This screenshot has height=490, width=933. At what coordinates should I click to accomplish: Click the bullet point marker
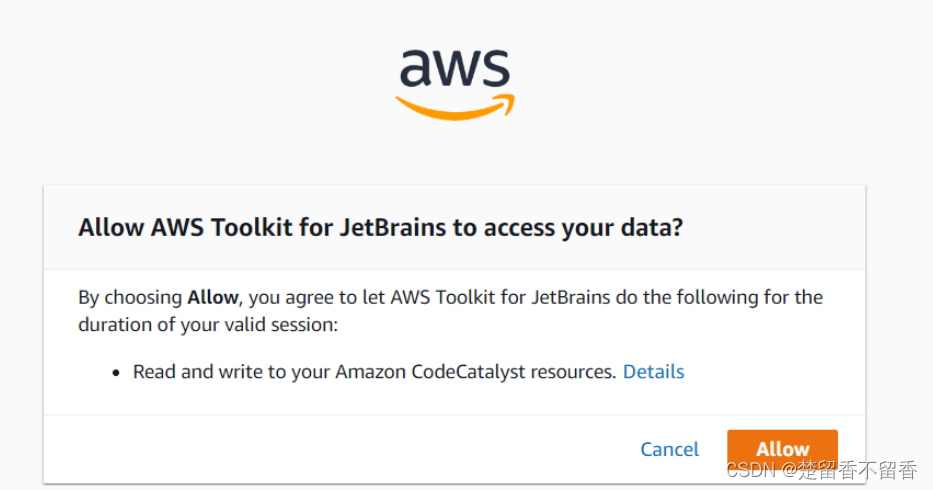[118, 372]
